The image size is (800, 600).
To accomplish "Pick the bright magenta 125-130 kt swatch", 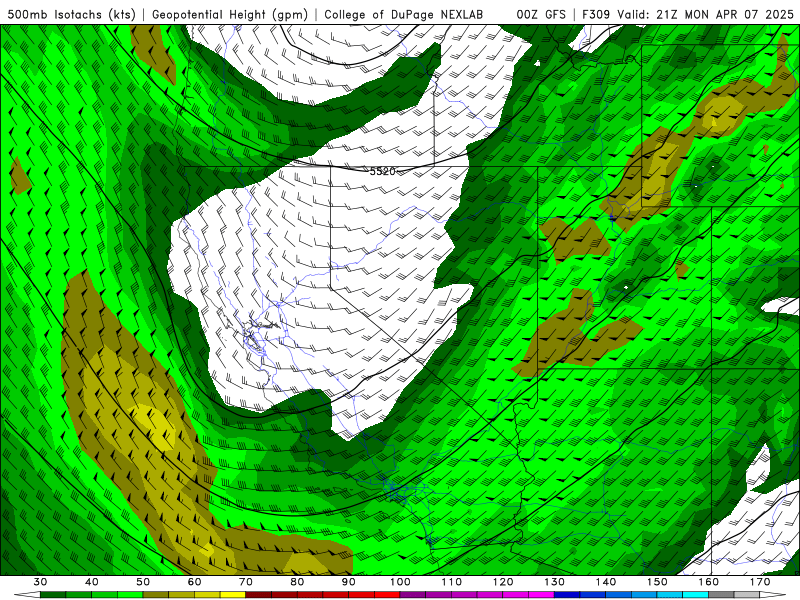I will [x=541, y=595].
